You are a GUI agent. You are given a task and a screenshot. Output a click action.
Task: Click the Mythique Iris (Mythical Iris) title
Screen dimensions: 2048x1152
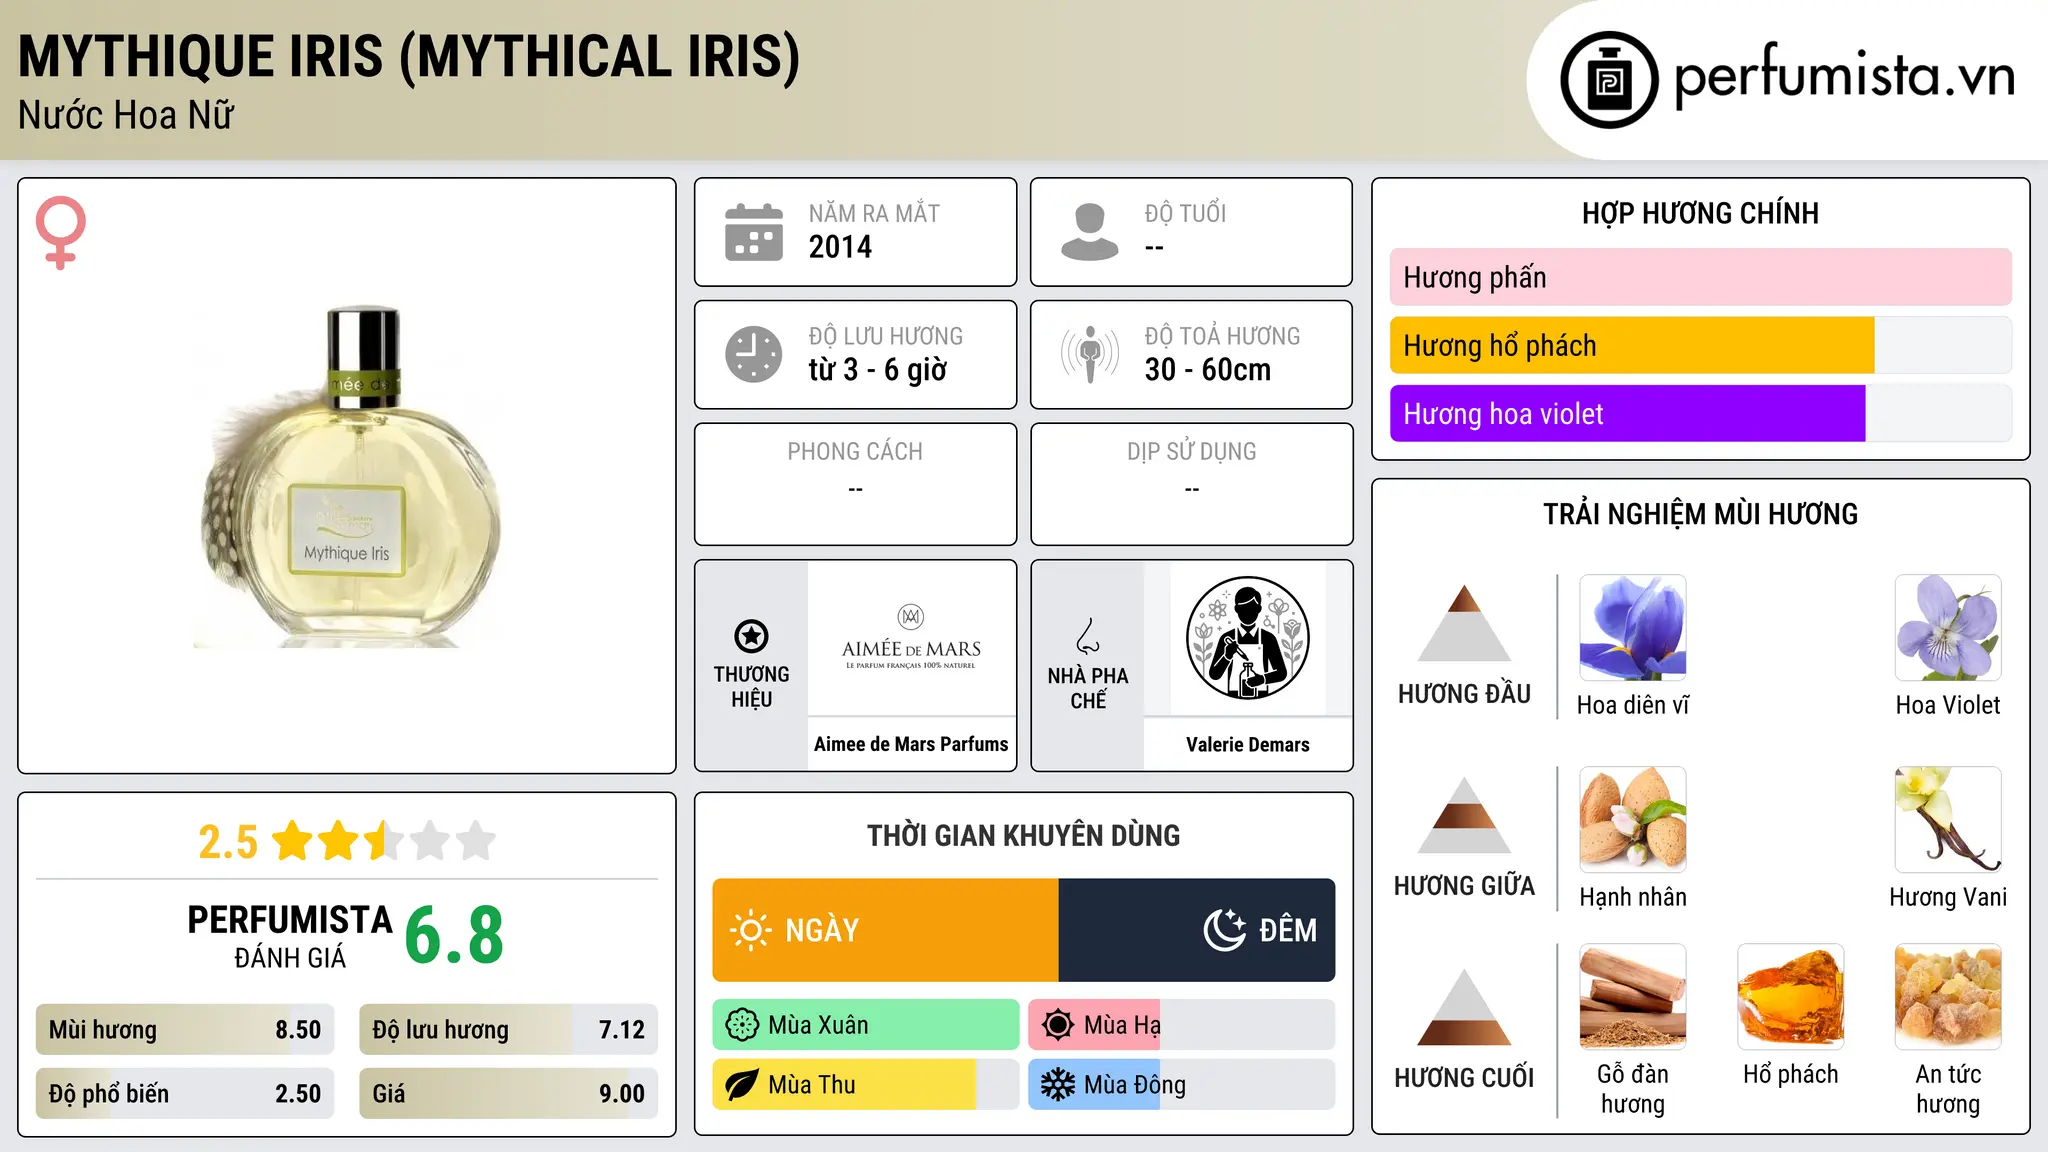pos(409,56)
